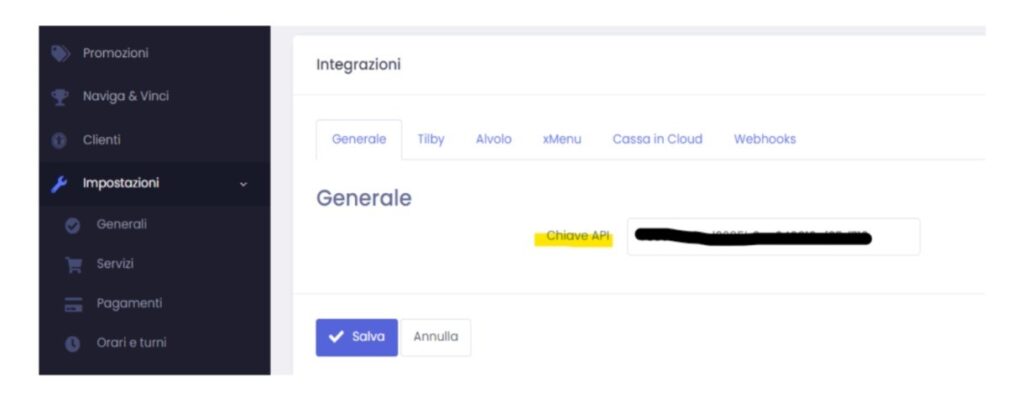Go to the xMenu tab
This screenshot has height=403, width=1024.
pos(561,139)
